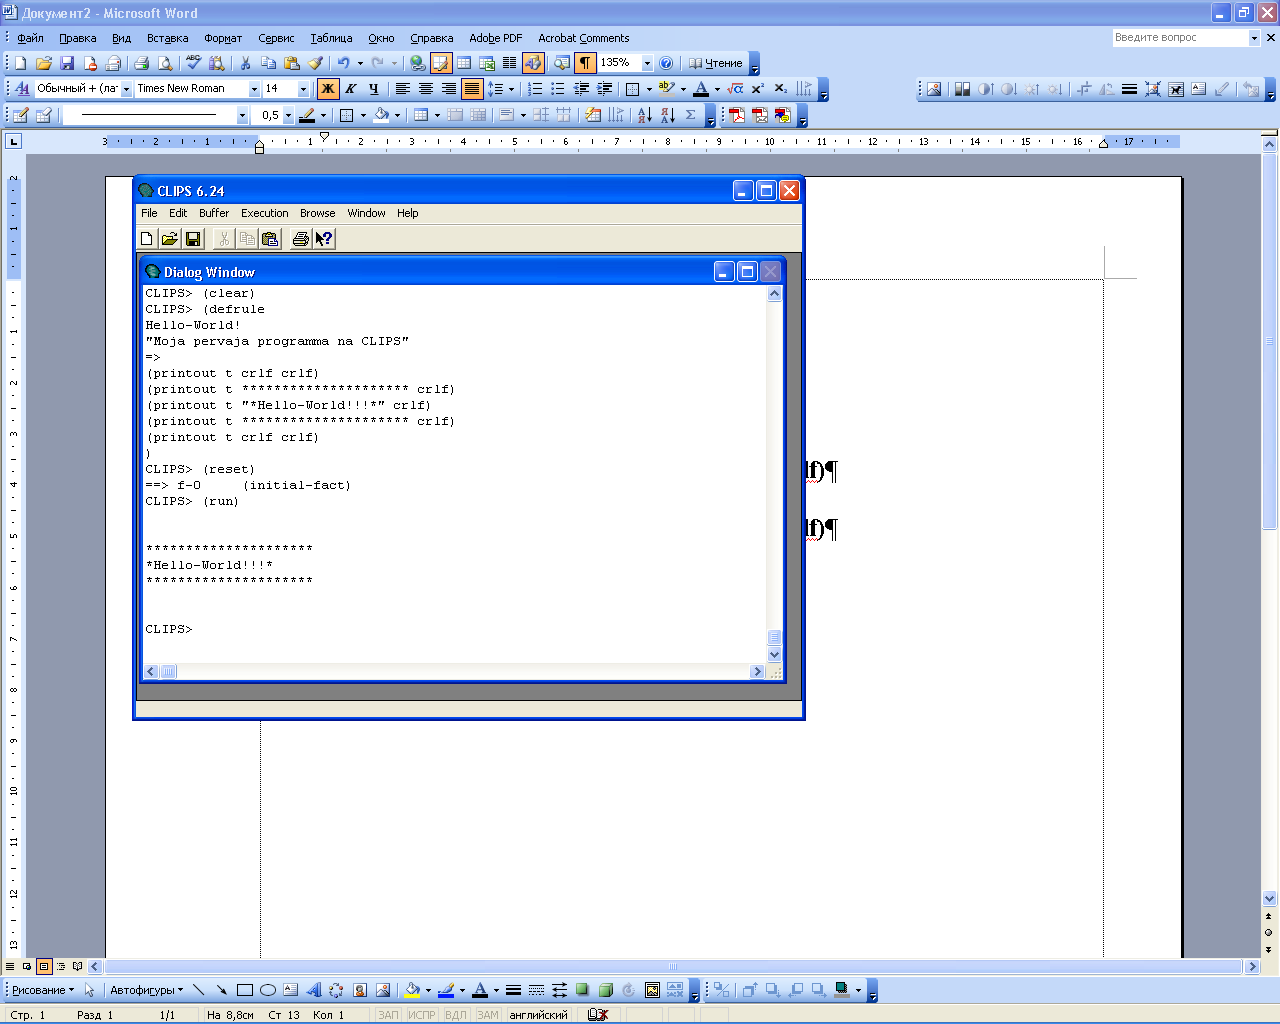
Task: Insert hyperlink globe icon
Action: [x=417, y=63]
